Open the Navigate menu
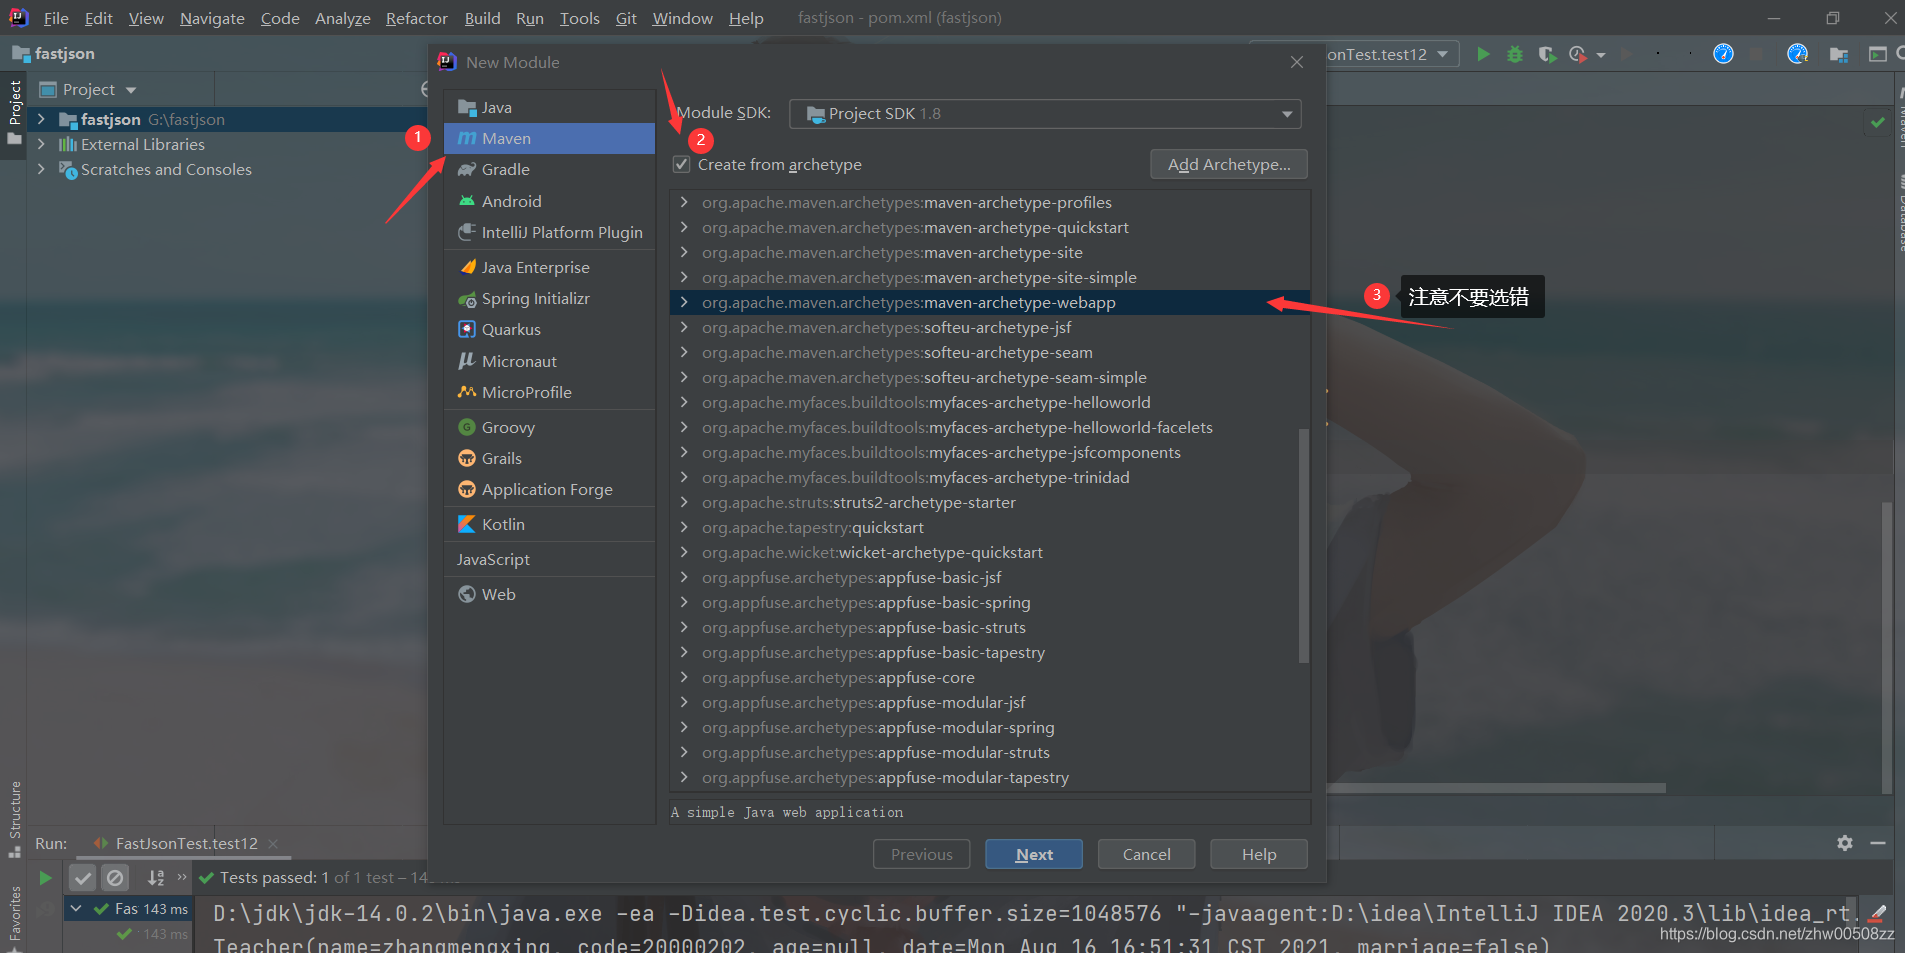 point(212,18)
